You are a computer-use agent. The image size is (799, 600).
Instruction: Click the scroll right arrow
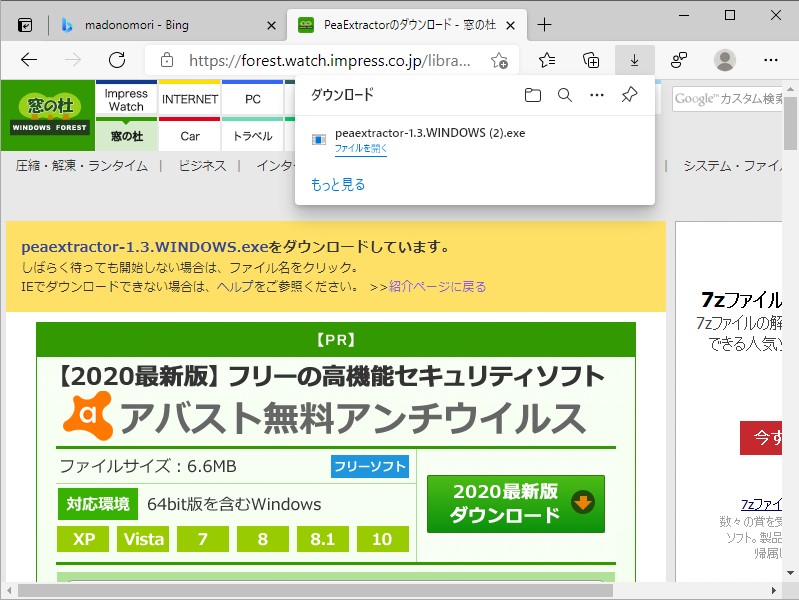774,590
